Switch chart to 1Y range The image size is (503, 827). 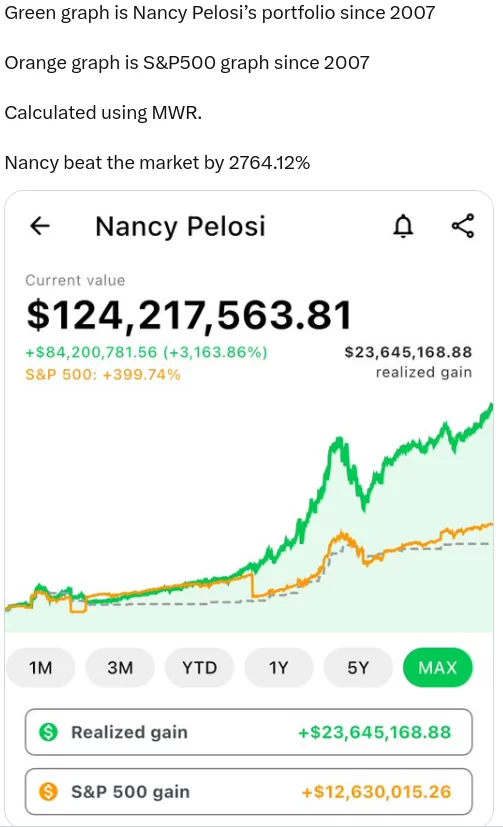(x=278, y=668)
